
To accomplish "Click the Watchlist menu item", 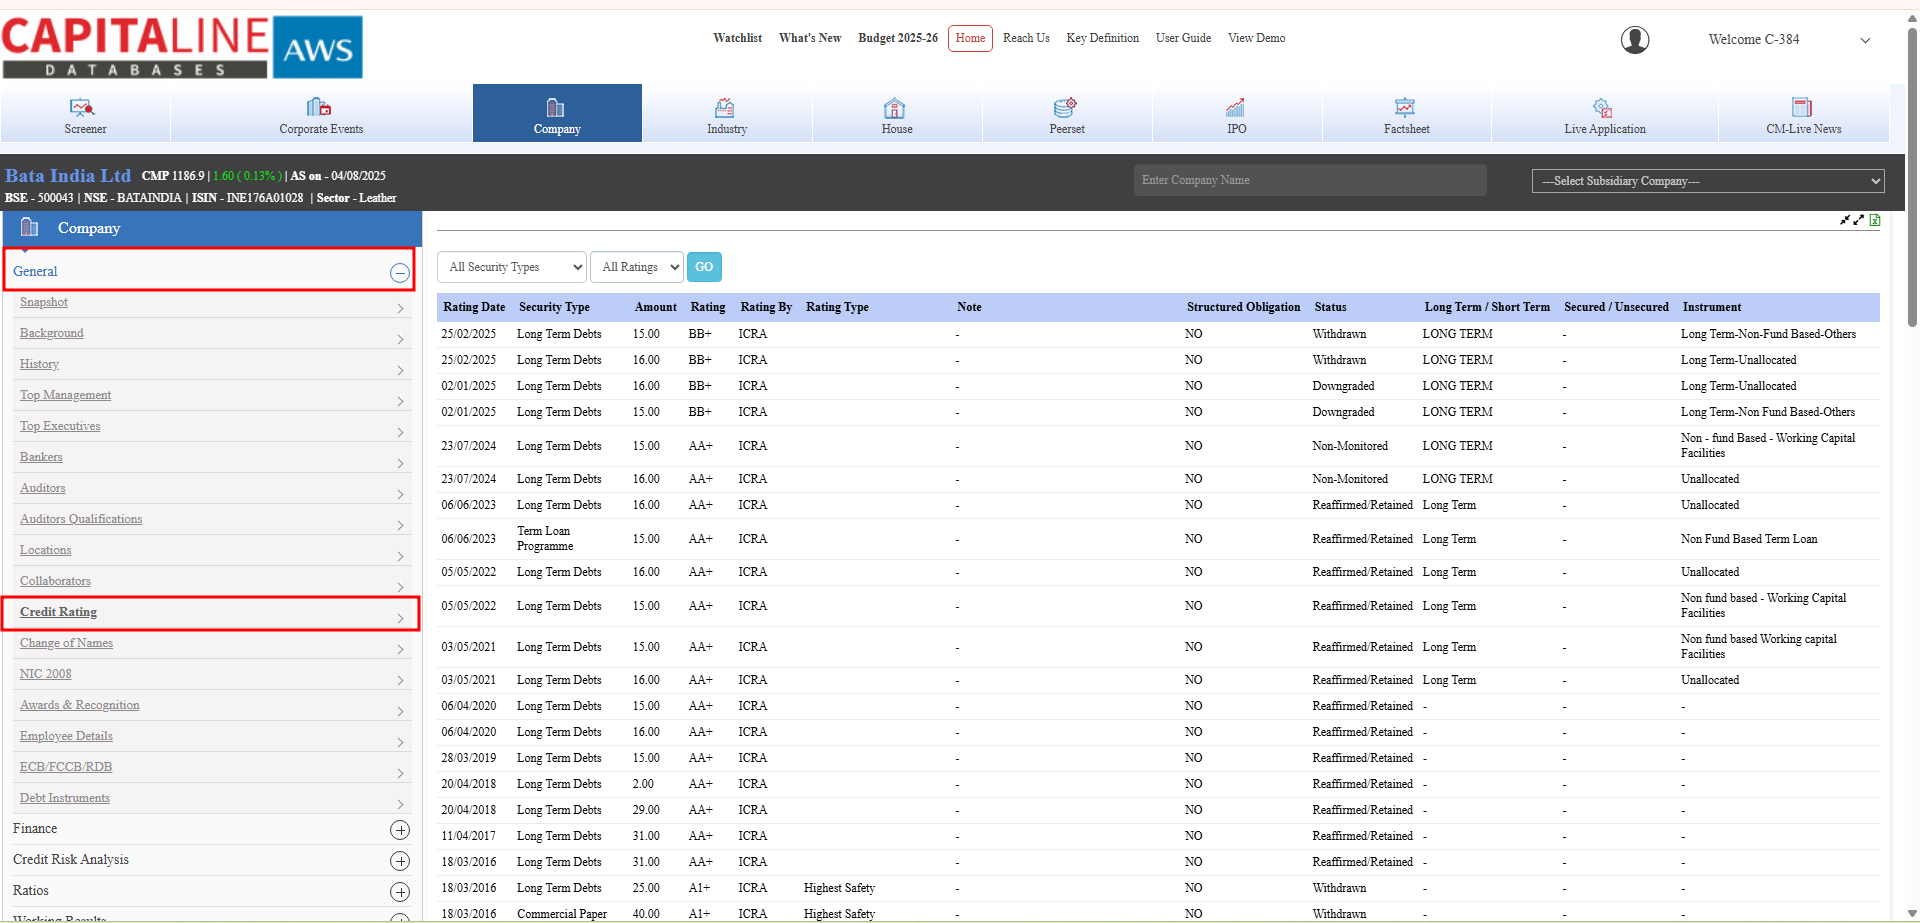I will [737, 38].
